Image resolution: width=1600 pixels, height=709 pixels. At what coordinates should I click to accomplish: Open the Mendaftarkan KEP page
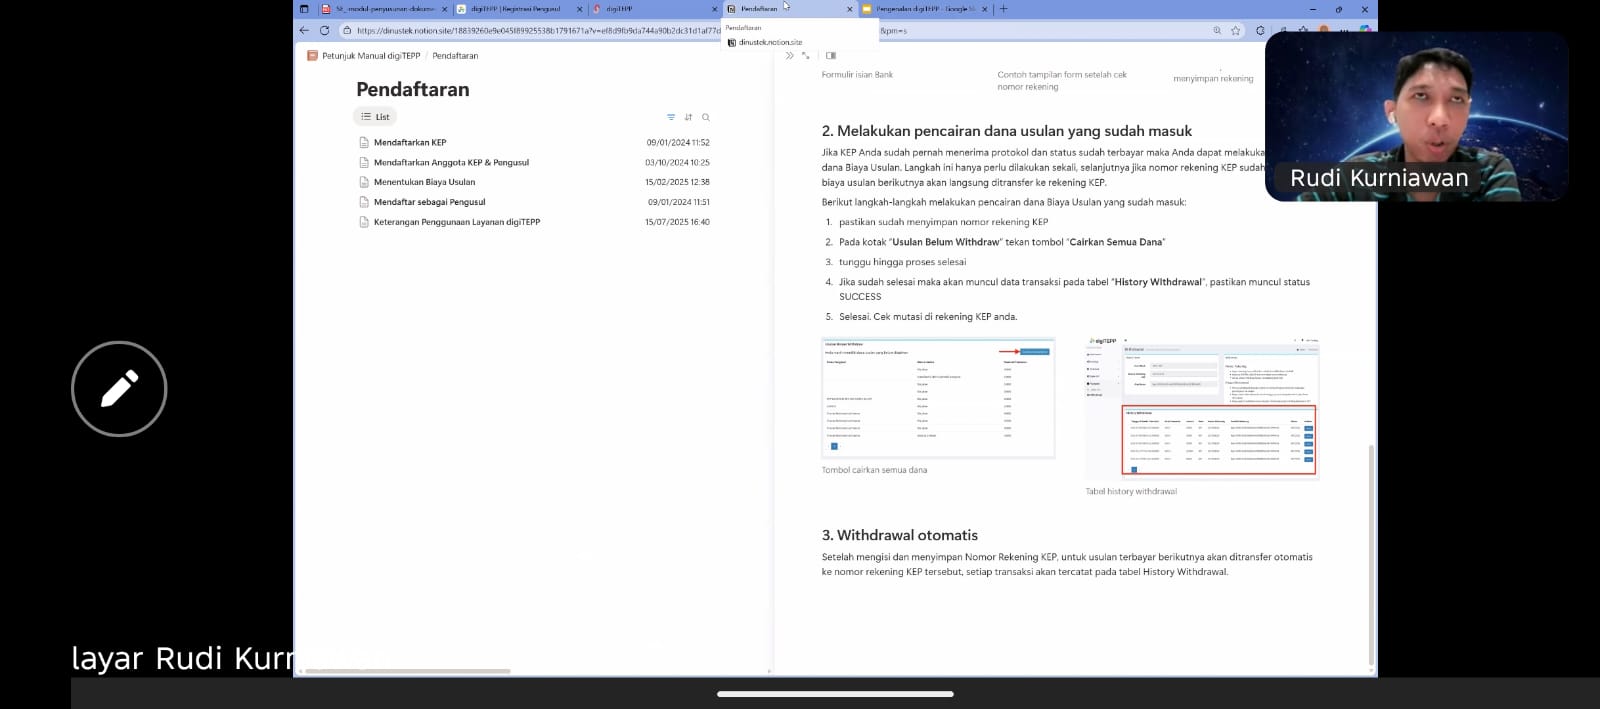(x=410, y=142)
